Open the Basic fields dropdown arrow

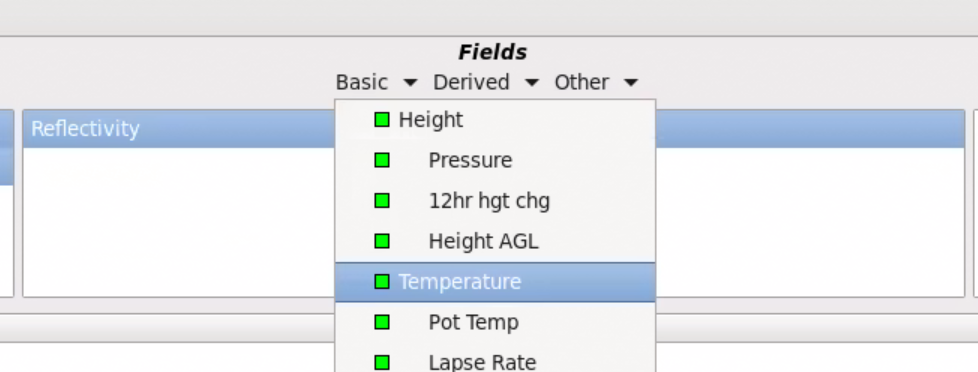pyautogui.click(x=410, y=82)
